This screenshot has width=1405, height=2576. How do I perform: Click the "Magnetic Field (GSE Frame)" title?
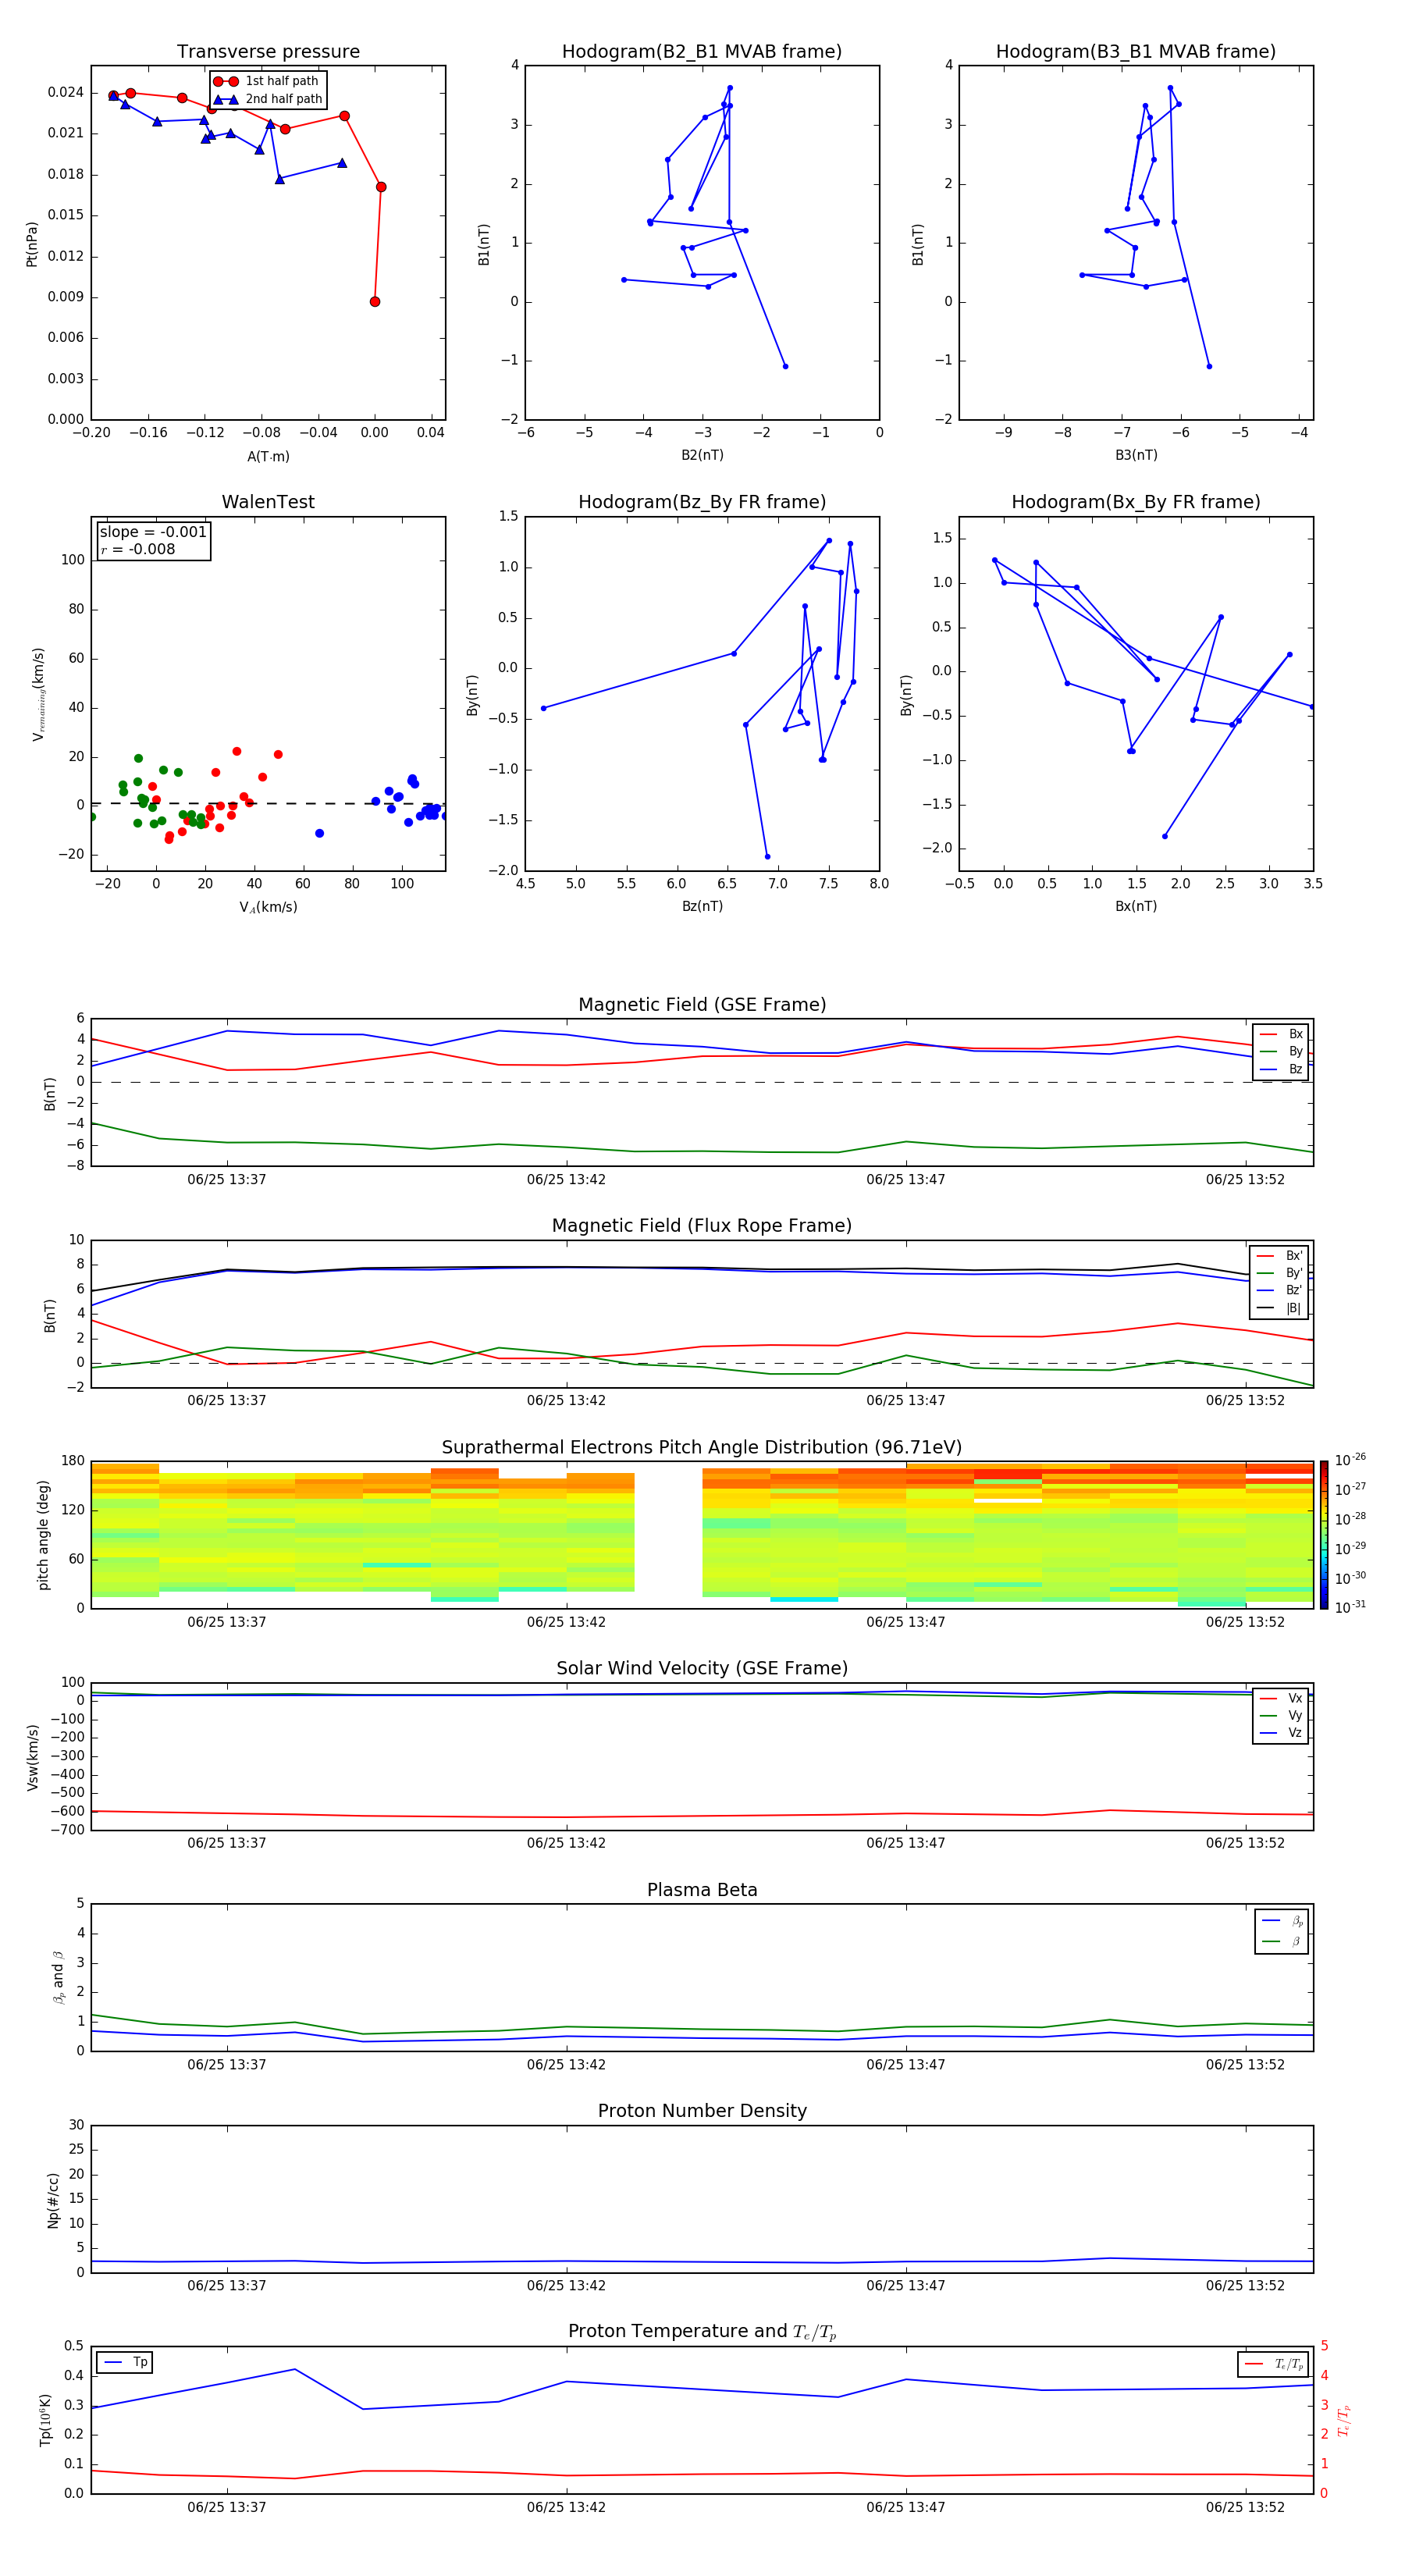coord(702,1005)
